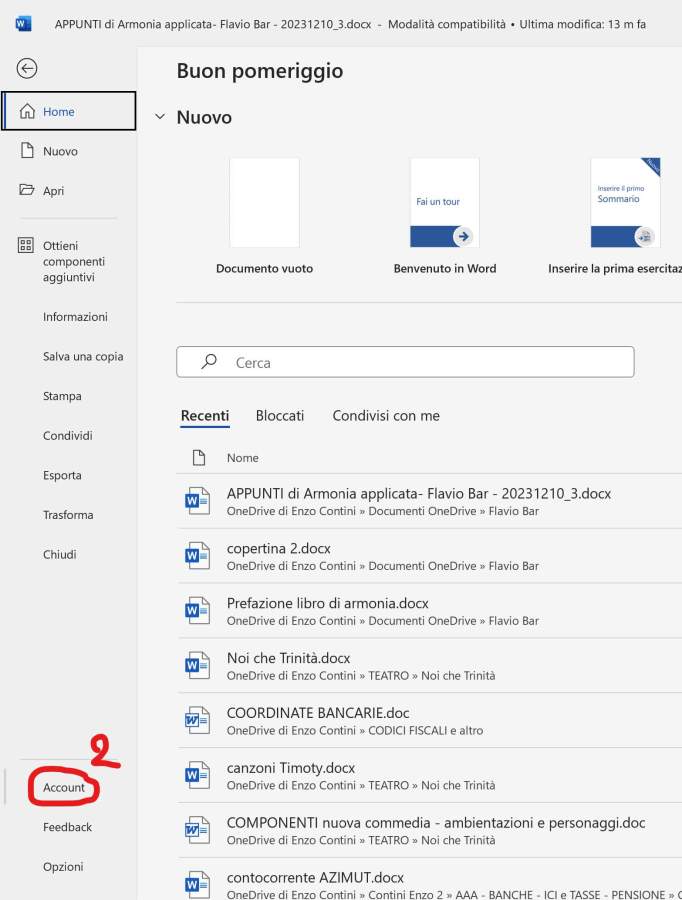The width and height of the screenshot is (682, 900).
Task: Open Opzioni in the sidebar
Action: pos(63,867)
